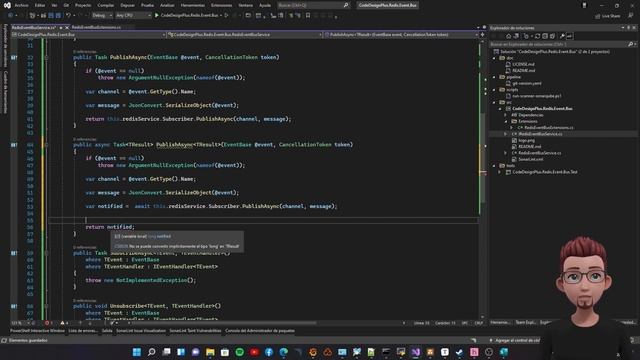The height and width of the screenshot is (360, 640).
Task: Open Spotify from the taskbar
Action: pos(240,352)
